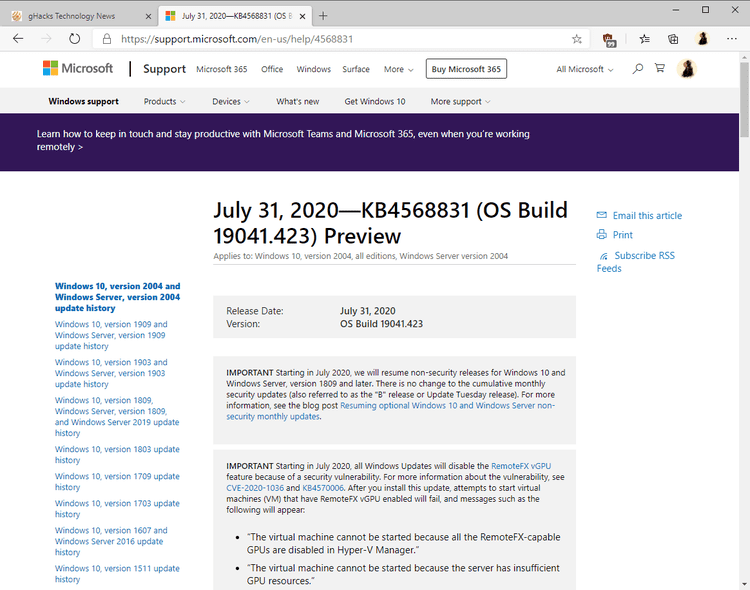The image size is (750, 590).
Task: Close the KB4568831 tab
Action: click(x=302, y=16)
